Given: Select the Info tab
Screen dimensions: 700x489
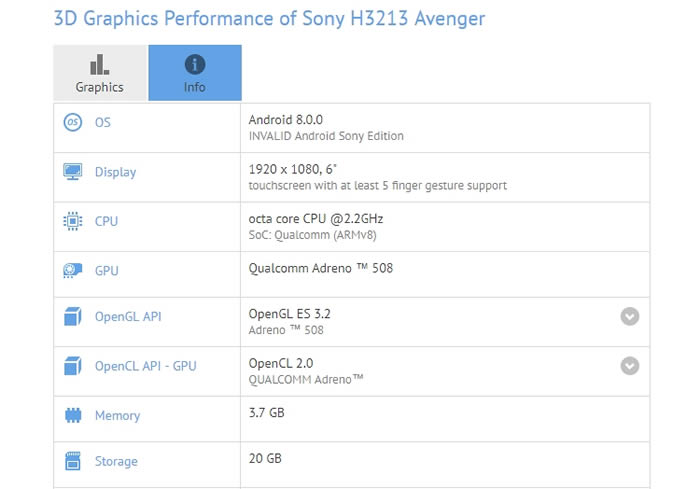Looking at the screenshot, I should point(194,74).
